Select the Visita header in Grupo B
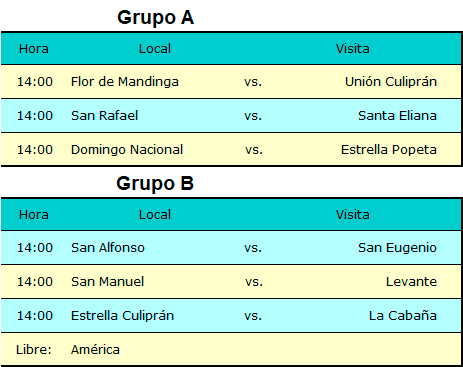 tap(352, 215)
